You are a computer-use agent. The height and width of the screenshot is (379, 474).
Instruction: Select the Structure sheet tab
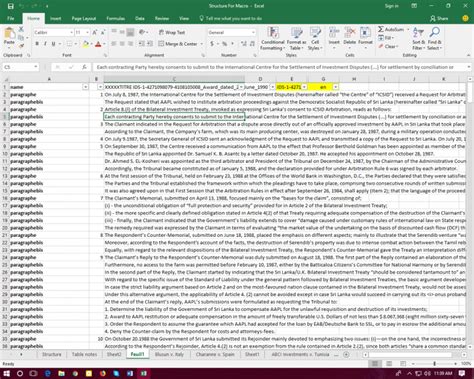click(x=52, y=354)
